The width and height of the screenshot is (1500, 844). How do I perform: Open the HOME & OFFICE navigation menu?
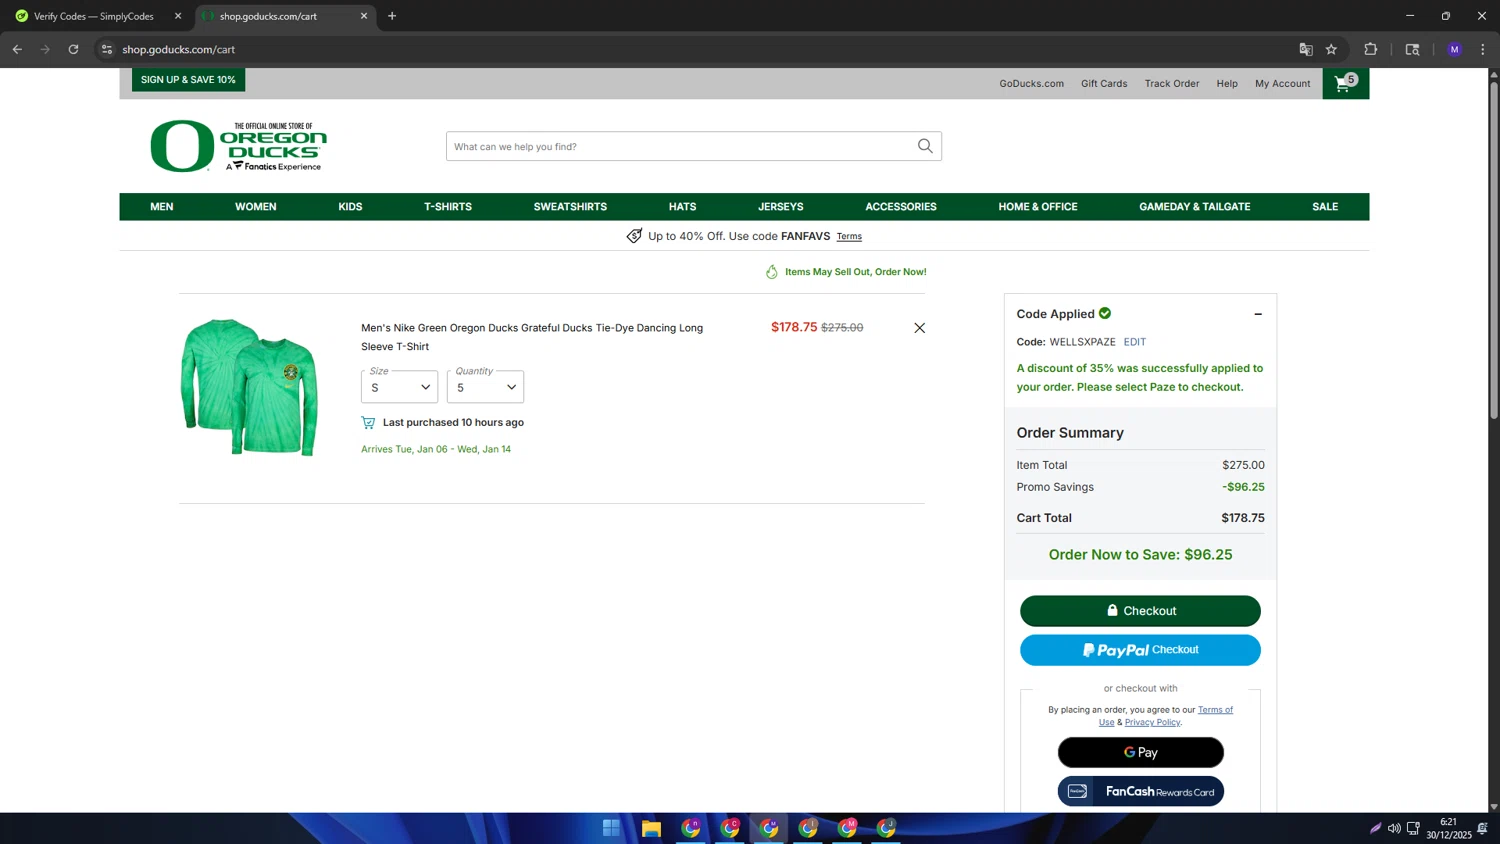point(1038,207)
